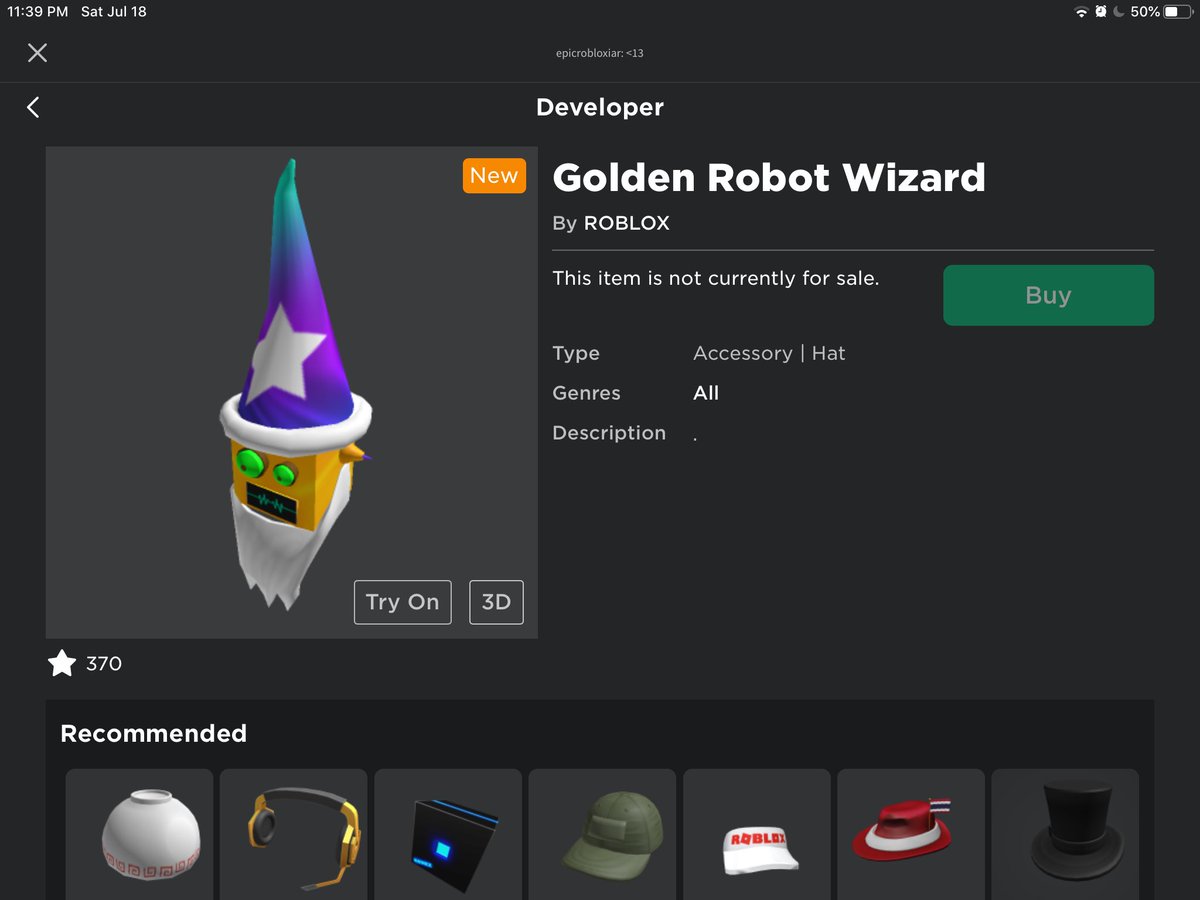Click the Try On button
The image size is (1200, 900).
[402, 602]
